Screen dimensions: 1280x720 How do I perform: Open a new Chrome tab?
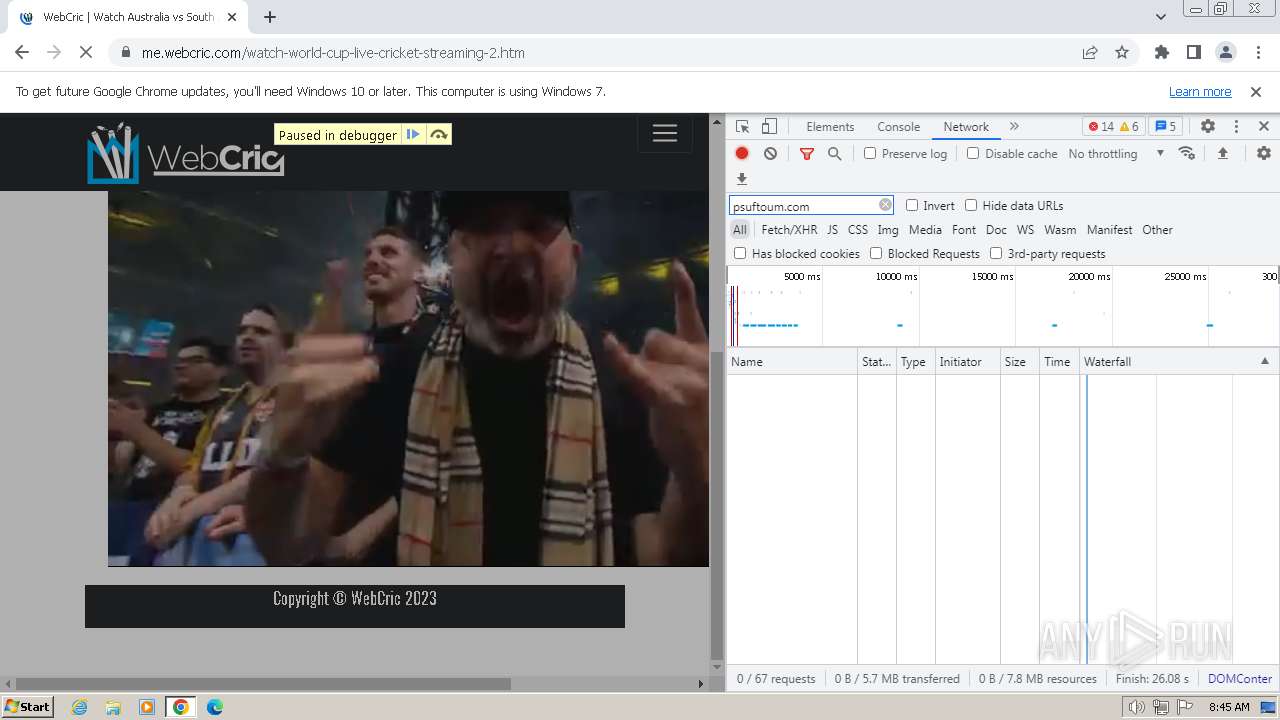click(x=270, y=17)
